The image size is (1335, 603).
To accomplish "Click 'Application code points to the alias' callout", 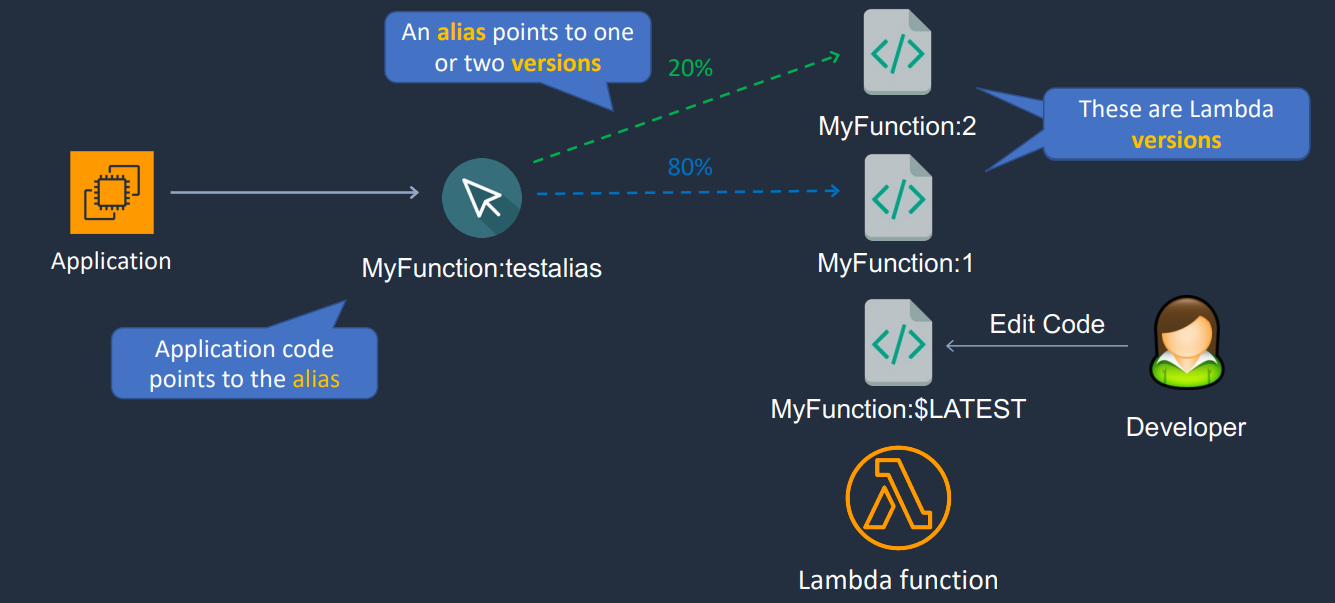I will click(244, 363).
